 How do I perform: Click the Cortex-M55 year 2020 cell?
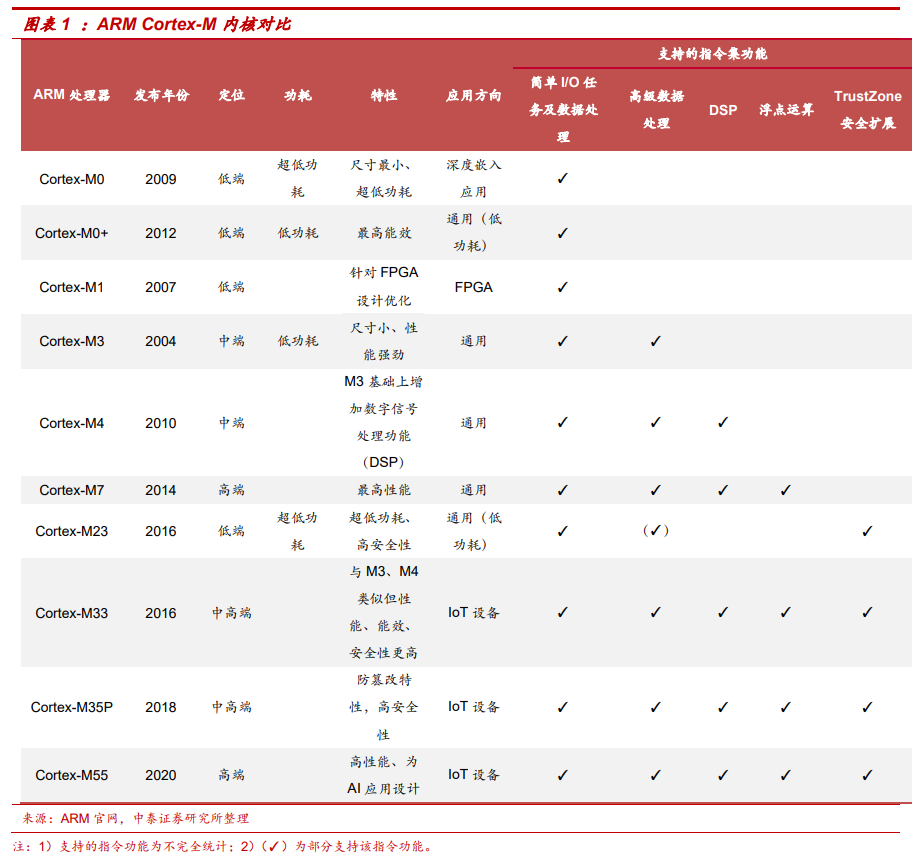161,775
